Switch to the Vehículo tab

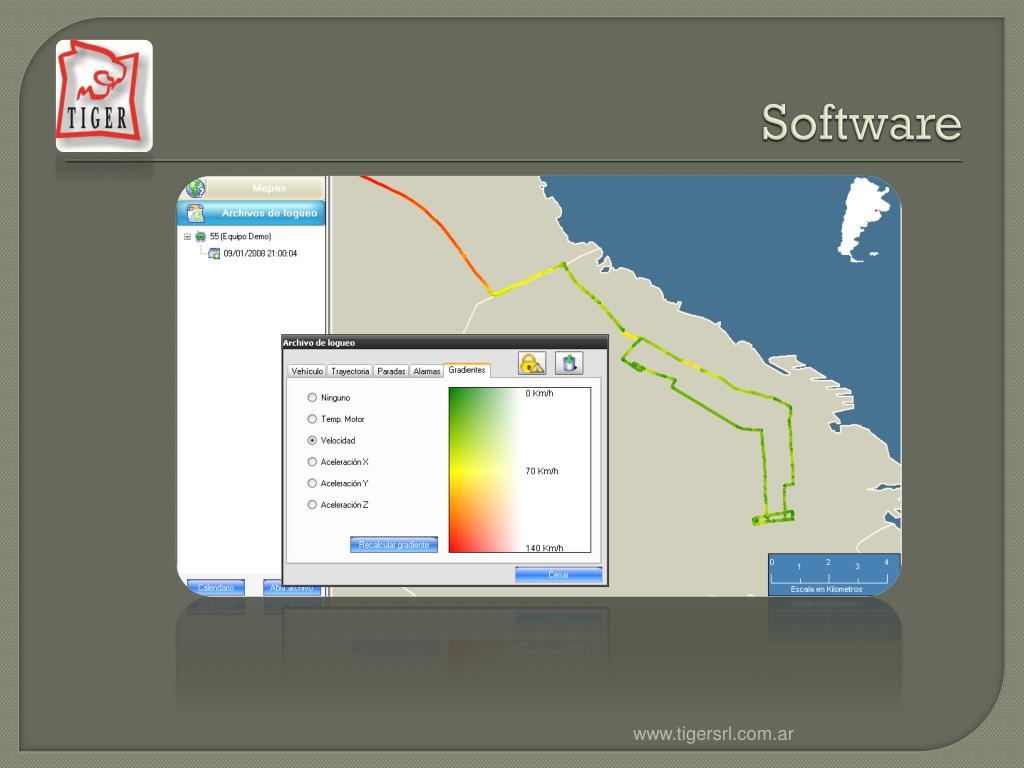307,371
